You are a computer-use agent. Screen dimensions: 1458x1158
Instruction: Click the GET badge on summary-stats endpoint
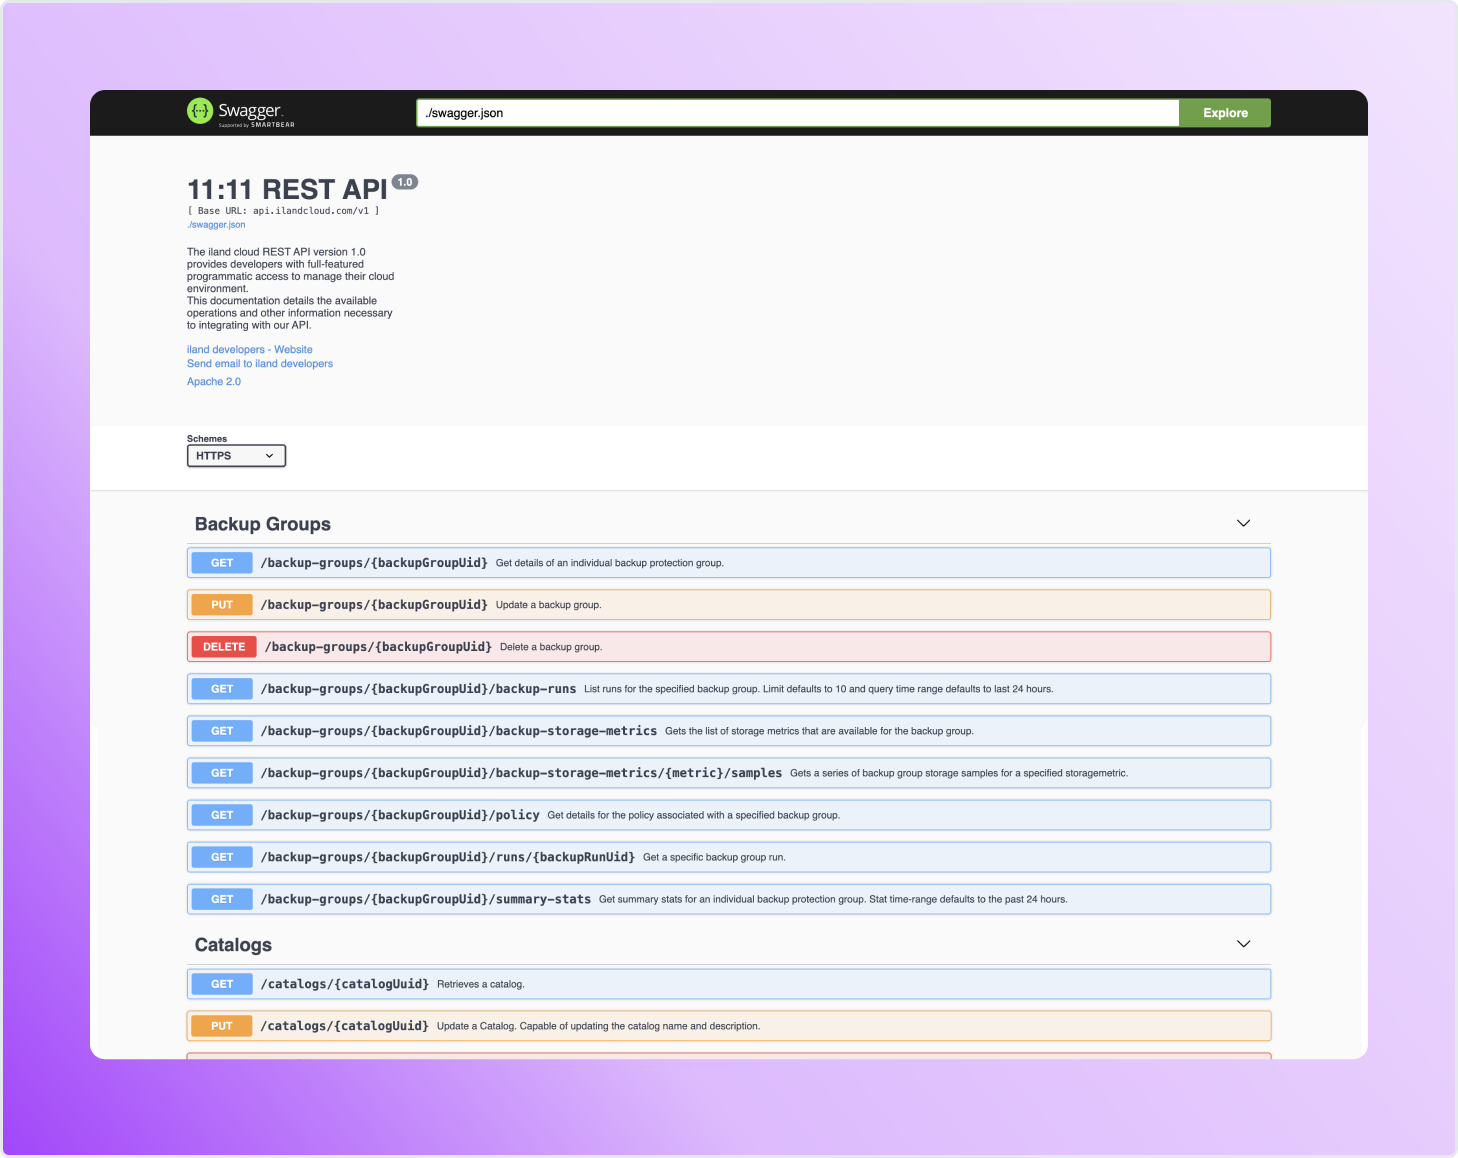click(x=221, y=898)
